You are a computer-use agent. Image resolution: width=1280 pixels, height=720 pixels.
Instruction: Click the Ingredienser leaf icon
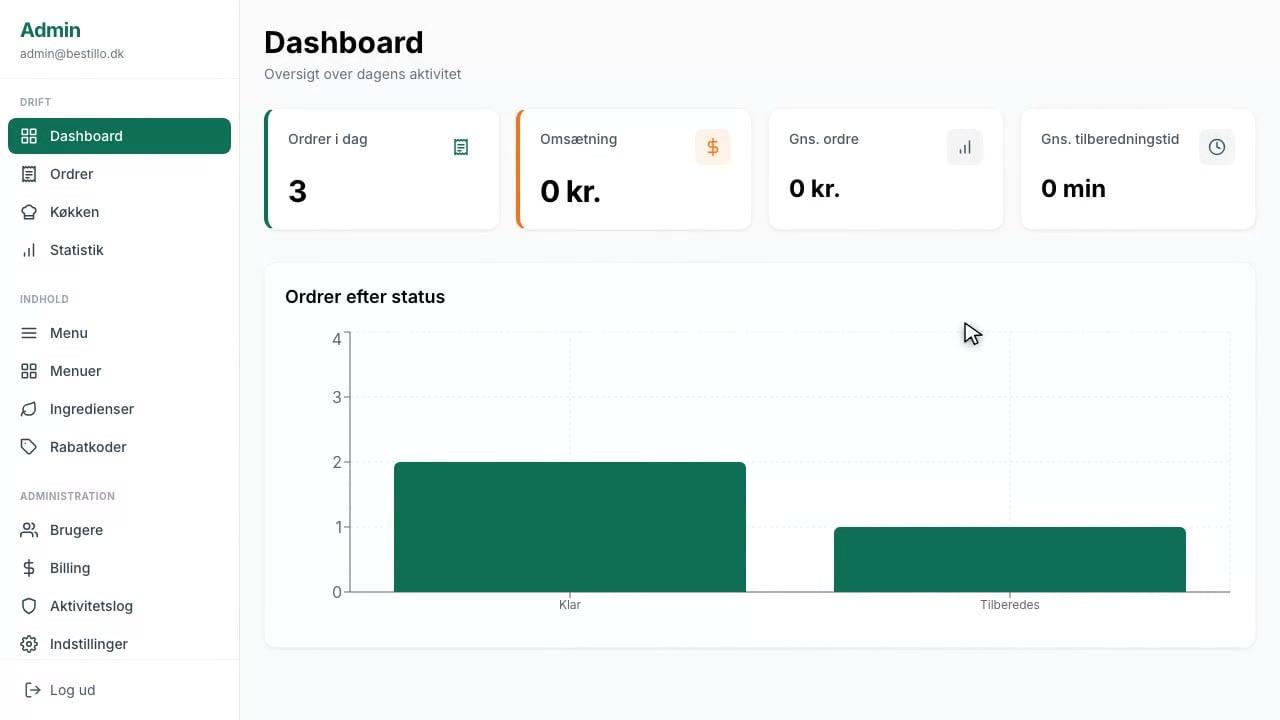point(29,409)
